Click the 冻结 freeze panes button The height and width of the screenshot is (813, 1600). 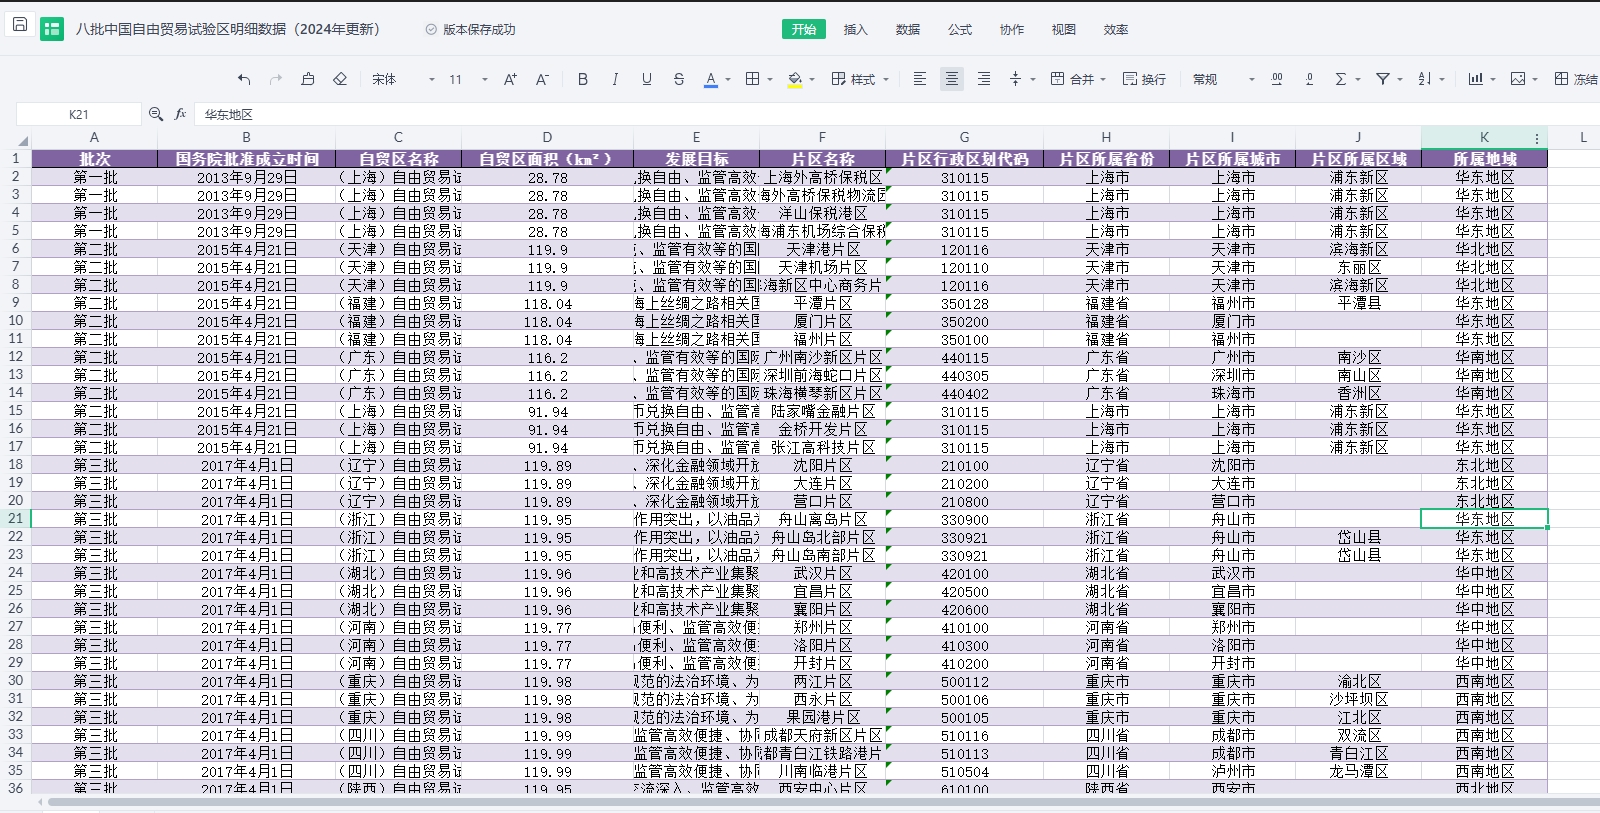(1575, 79)
